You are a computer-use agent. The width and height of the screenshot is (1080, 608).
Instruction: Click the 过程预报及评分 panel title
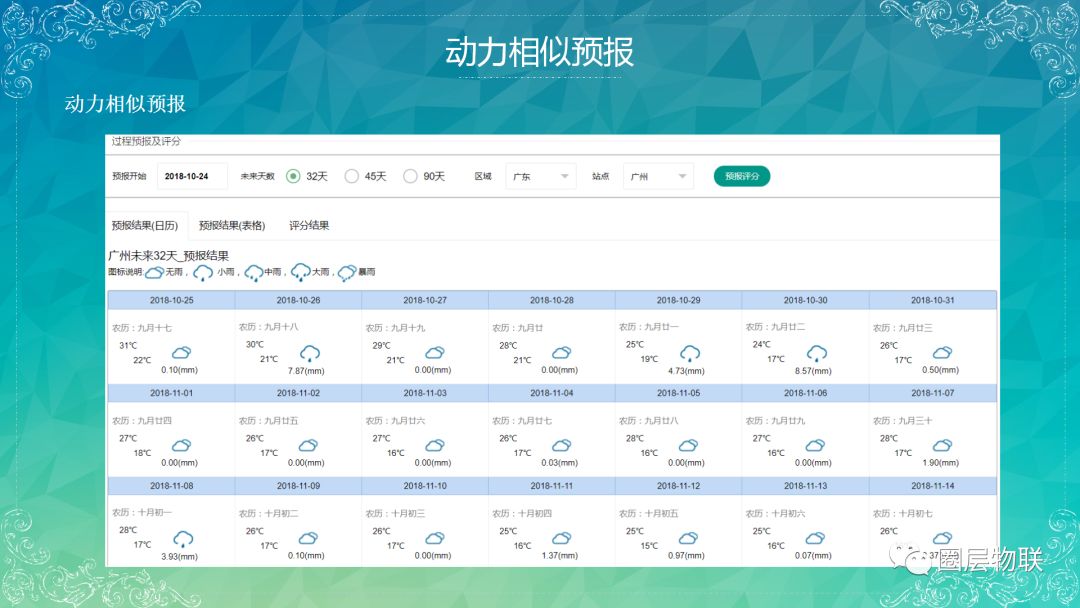(x=146, y=141)
